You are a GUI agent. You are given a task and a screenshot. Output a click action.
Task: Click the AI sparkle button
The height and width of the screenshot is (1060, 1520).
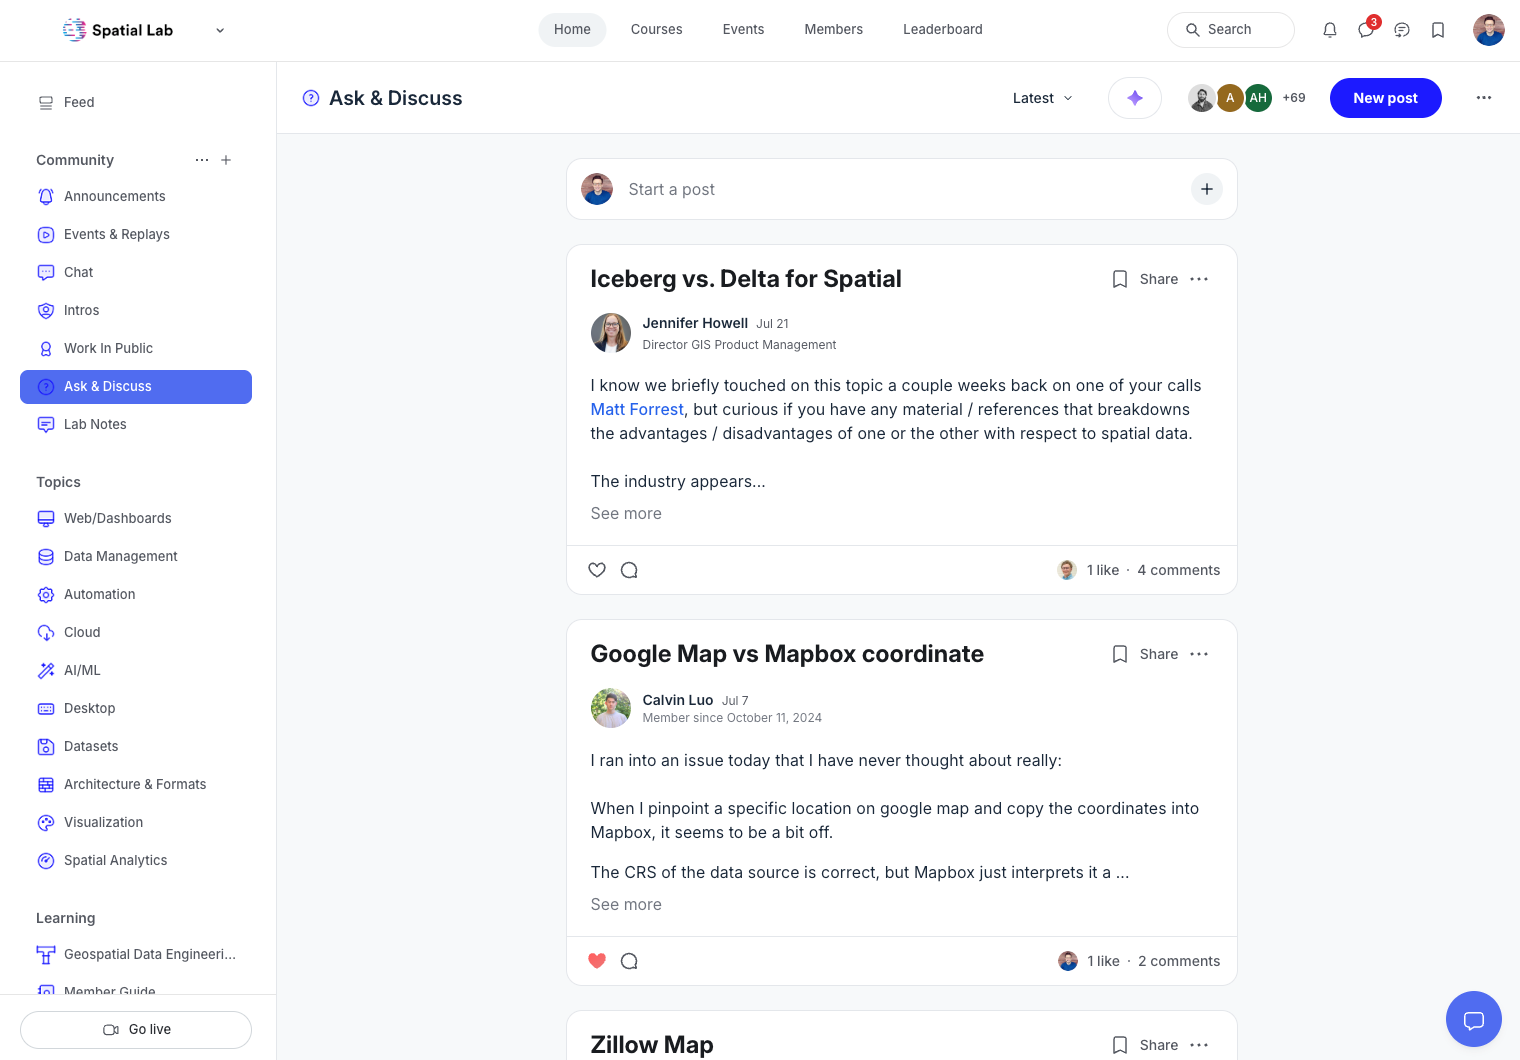(x=1135, y=98)
